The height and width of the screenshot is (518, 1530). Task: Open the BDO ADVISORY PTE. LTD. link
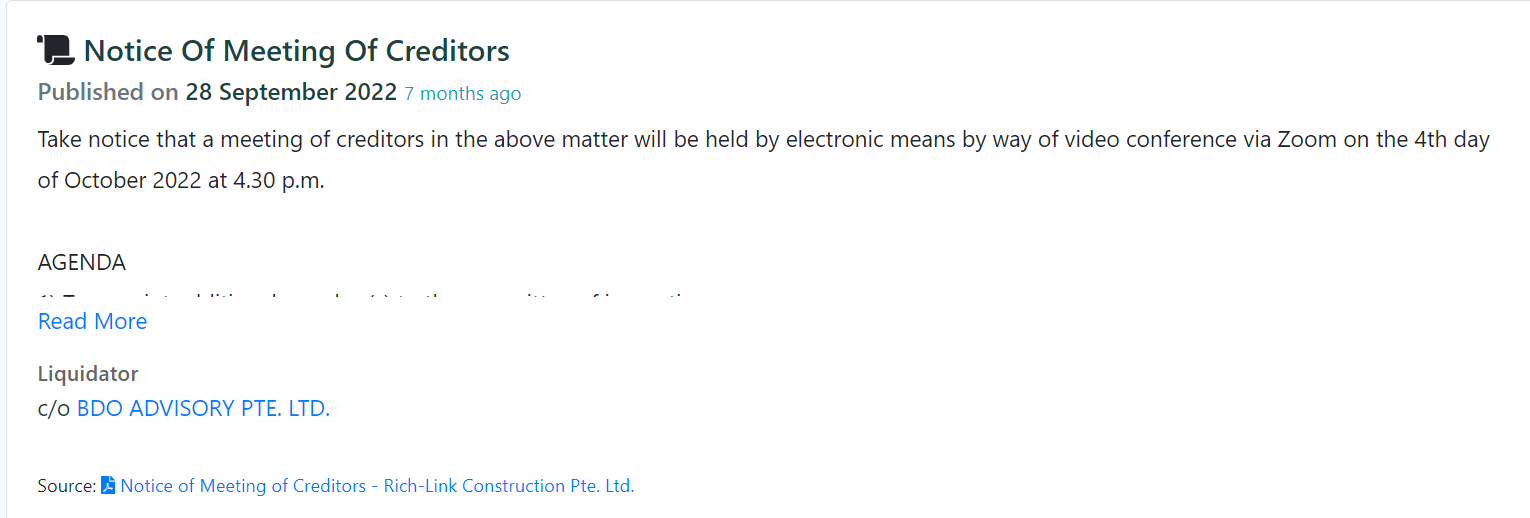[203, 408]
